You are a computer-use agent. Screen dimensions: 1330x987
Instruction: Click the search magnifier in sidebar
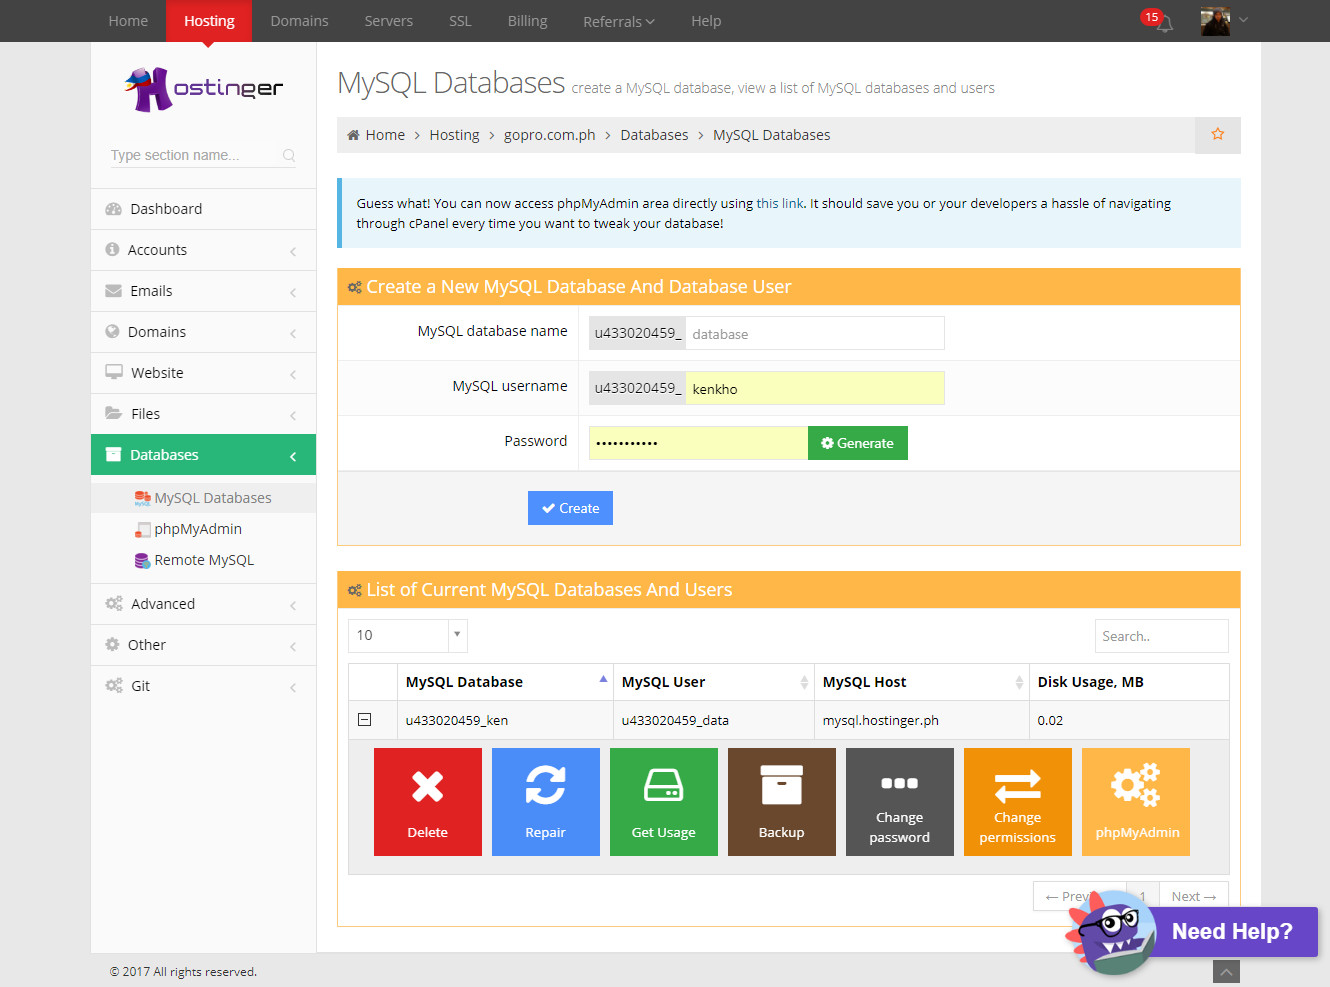coord(289,155)
